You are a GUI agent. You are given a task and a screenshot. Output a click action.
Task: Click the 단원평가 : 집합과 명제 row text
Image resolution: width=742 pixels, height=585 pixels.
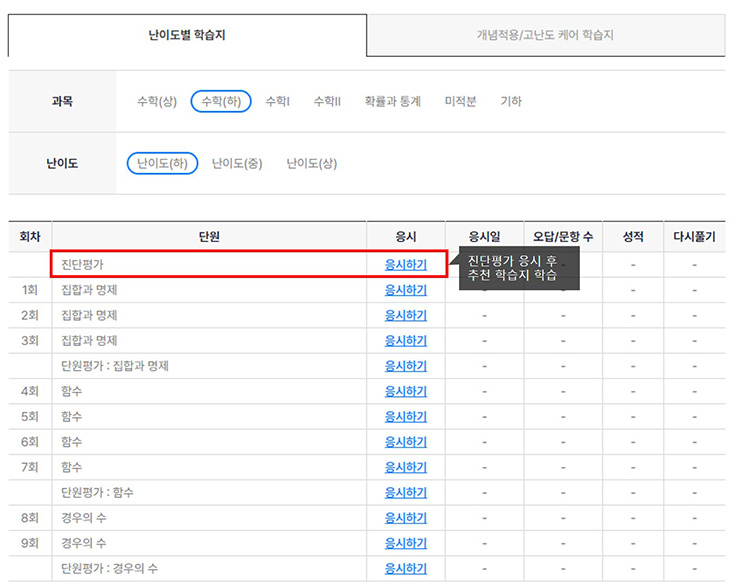pos(115,366)
